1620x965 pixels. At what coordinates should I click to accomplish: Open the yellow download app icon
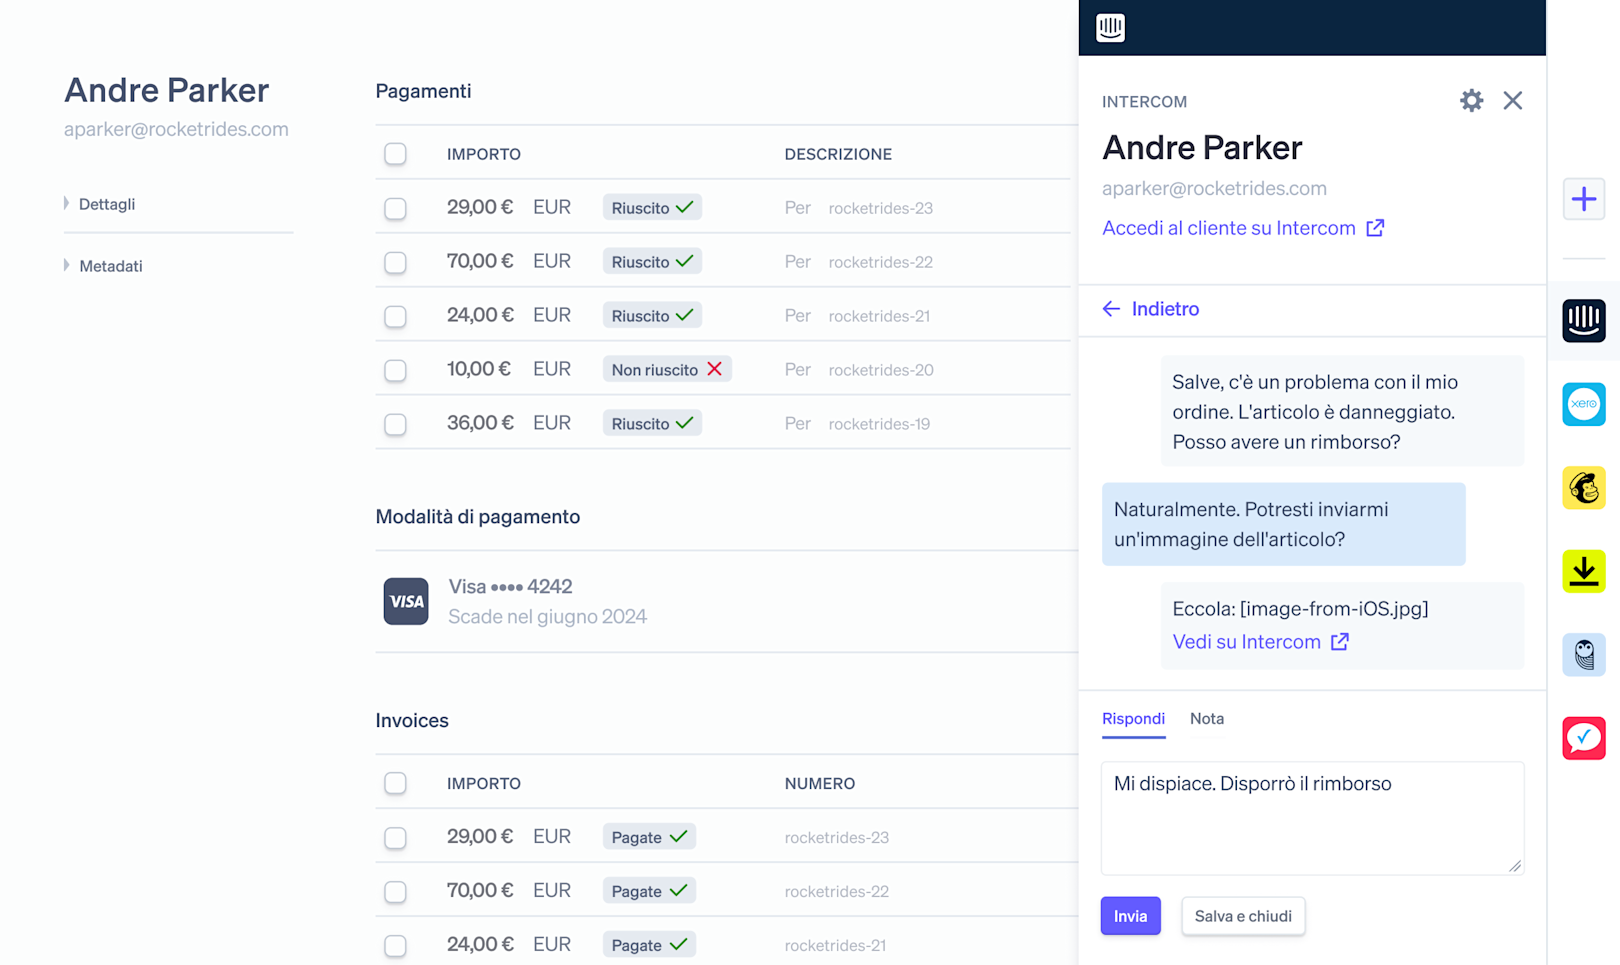[1584, 571]
